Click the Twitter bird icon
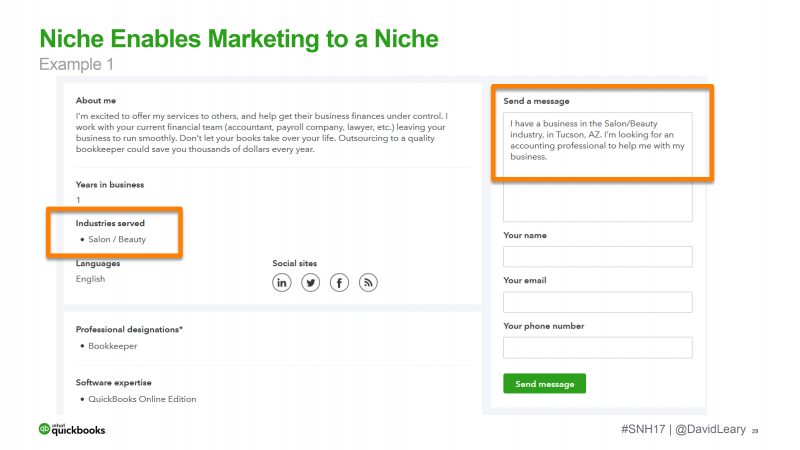Viewport: 800px width, 450px height. [311, 283]
